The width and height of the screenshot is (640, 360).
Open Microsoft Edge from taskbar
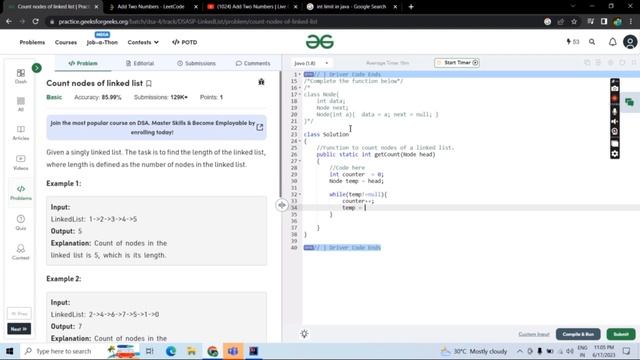pos(171,351)
